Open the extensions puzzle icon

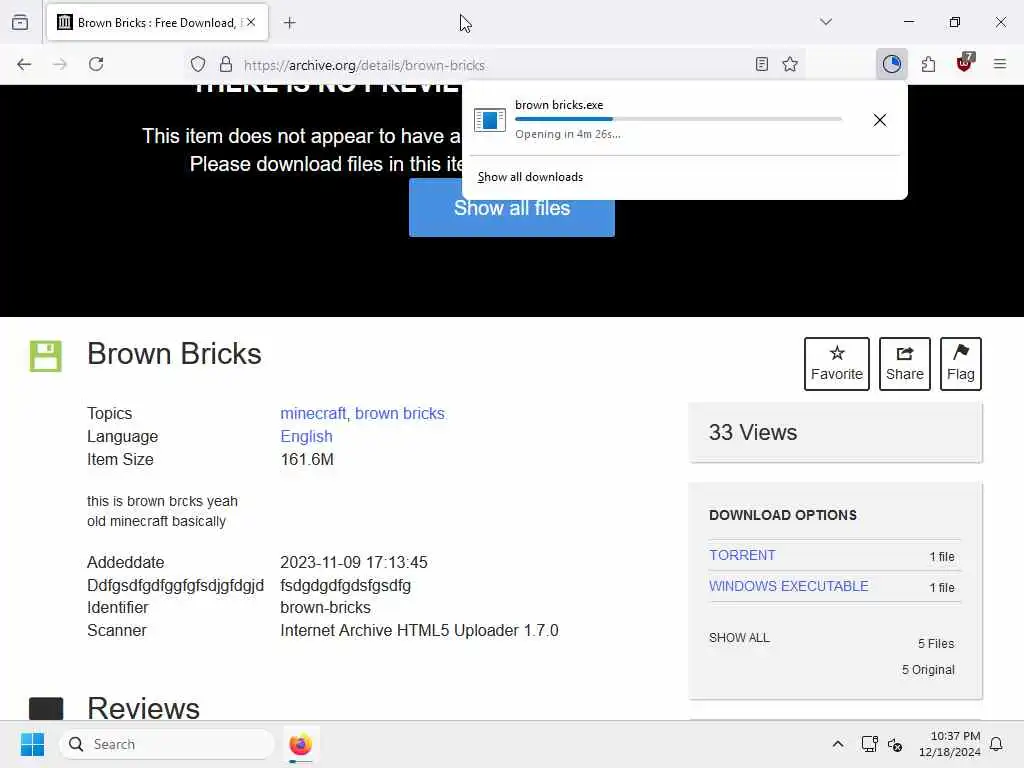[x=928, y=64]
